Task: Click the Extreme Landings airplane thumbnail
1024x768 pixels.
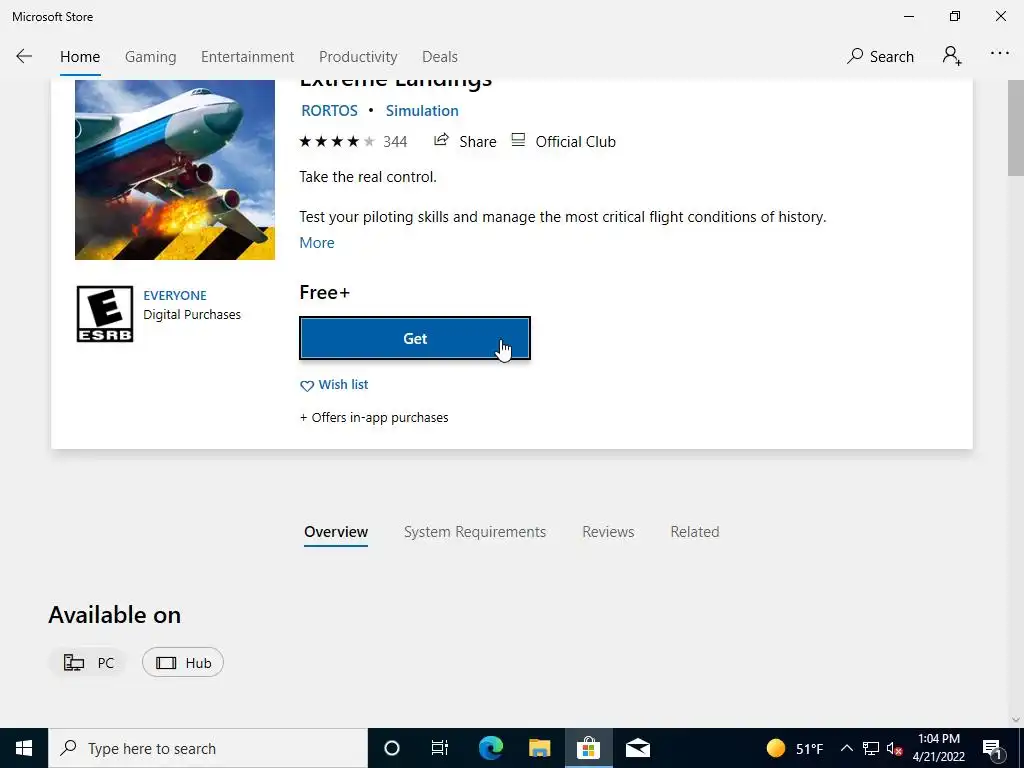Action: click(x=175, y=170)
